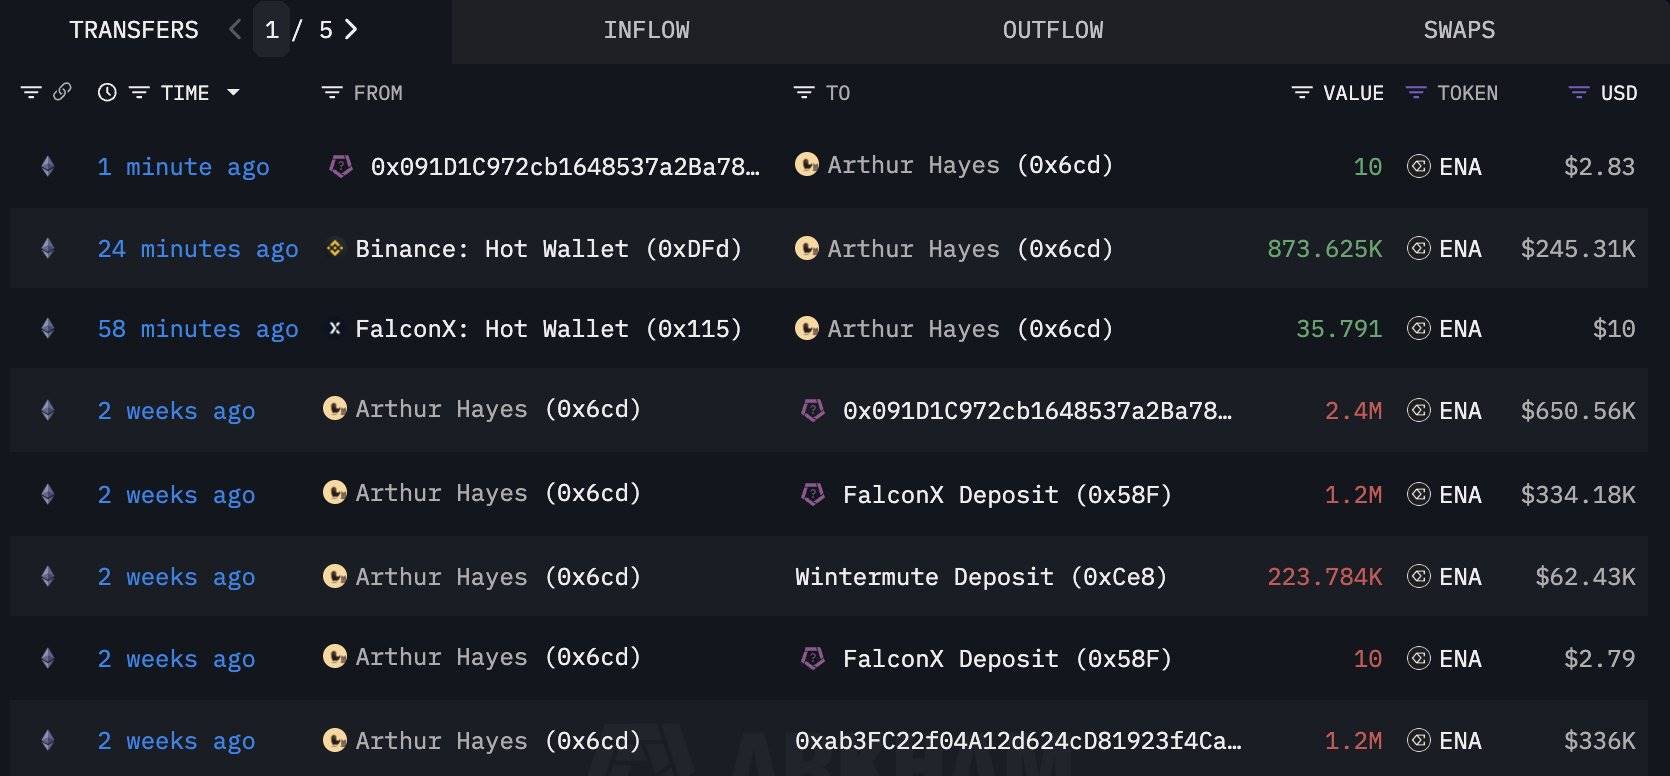Toggle the VALUE column filter

tap(1301, 93)
